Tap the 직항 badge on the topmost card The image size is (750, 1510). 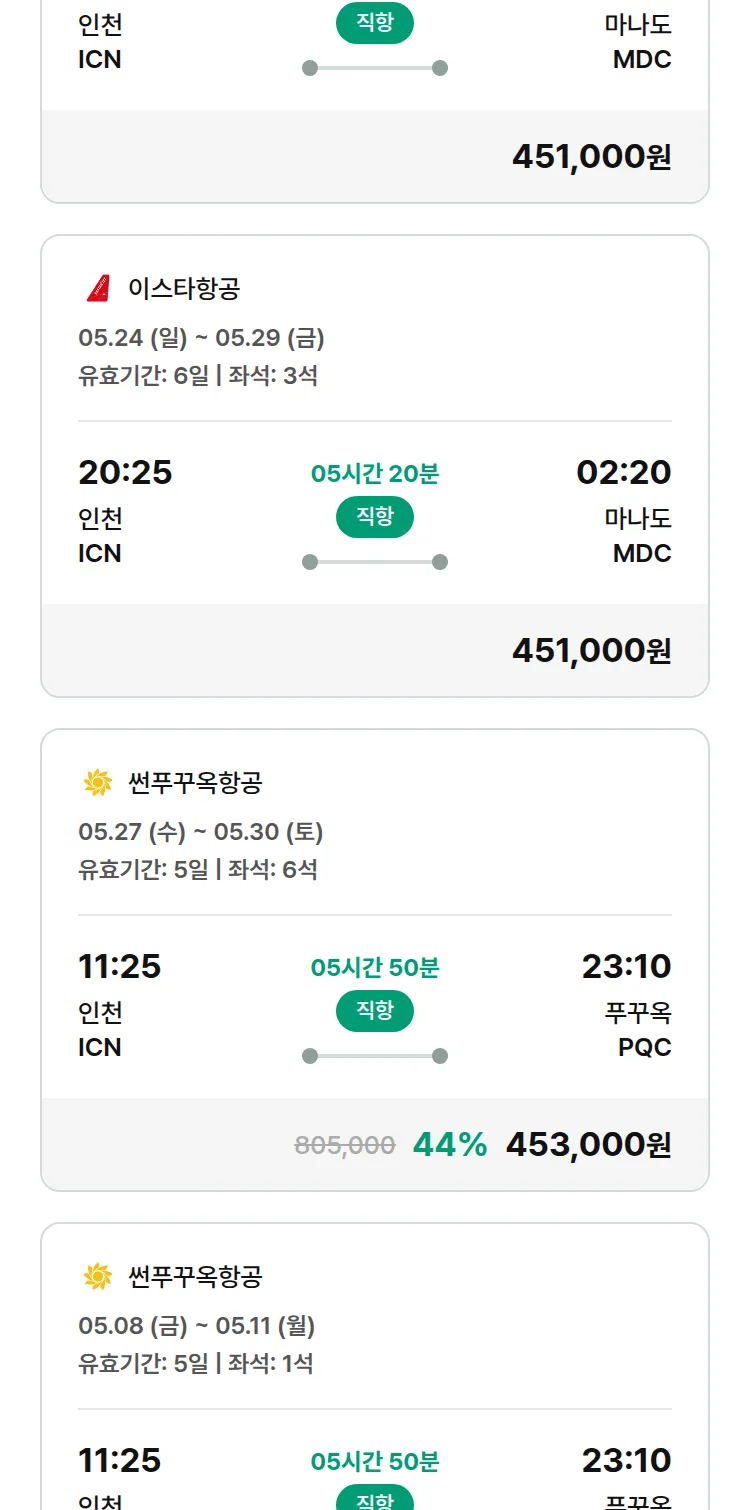pos(375,23)
